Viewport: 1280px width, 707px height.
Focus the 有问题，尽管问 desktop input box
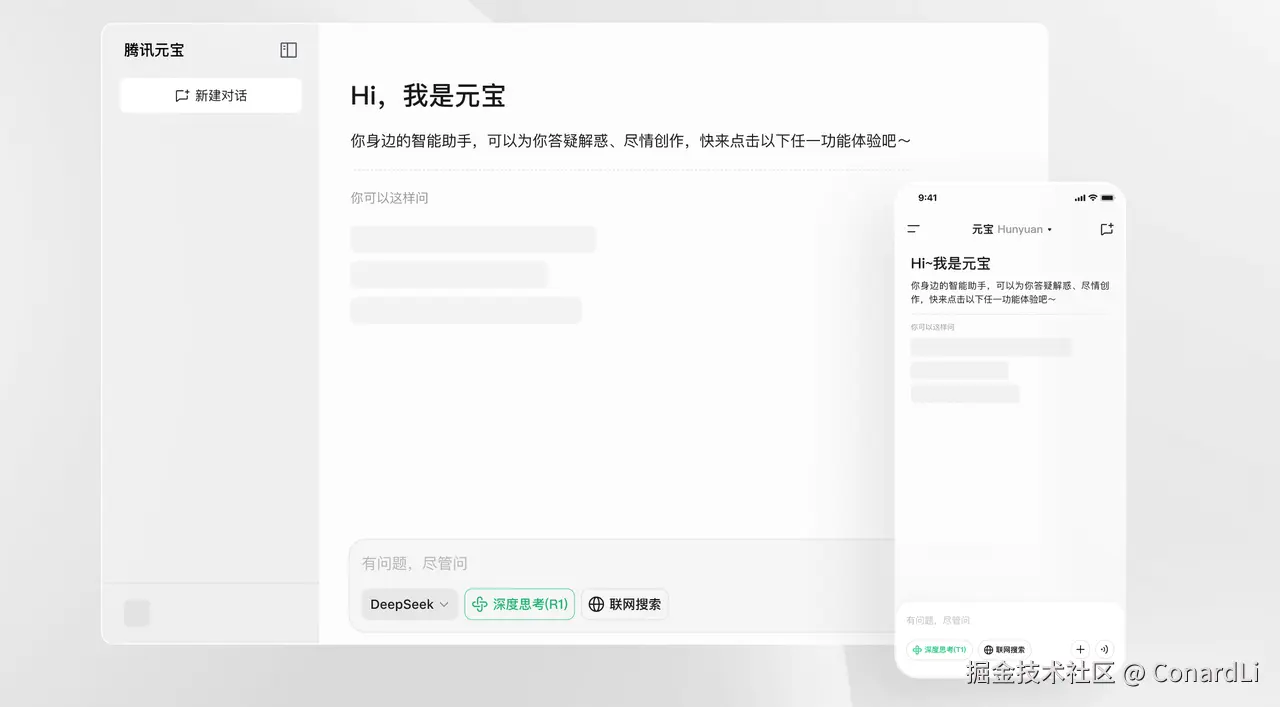tap(620, 564)
